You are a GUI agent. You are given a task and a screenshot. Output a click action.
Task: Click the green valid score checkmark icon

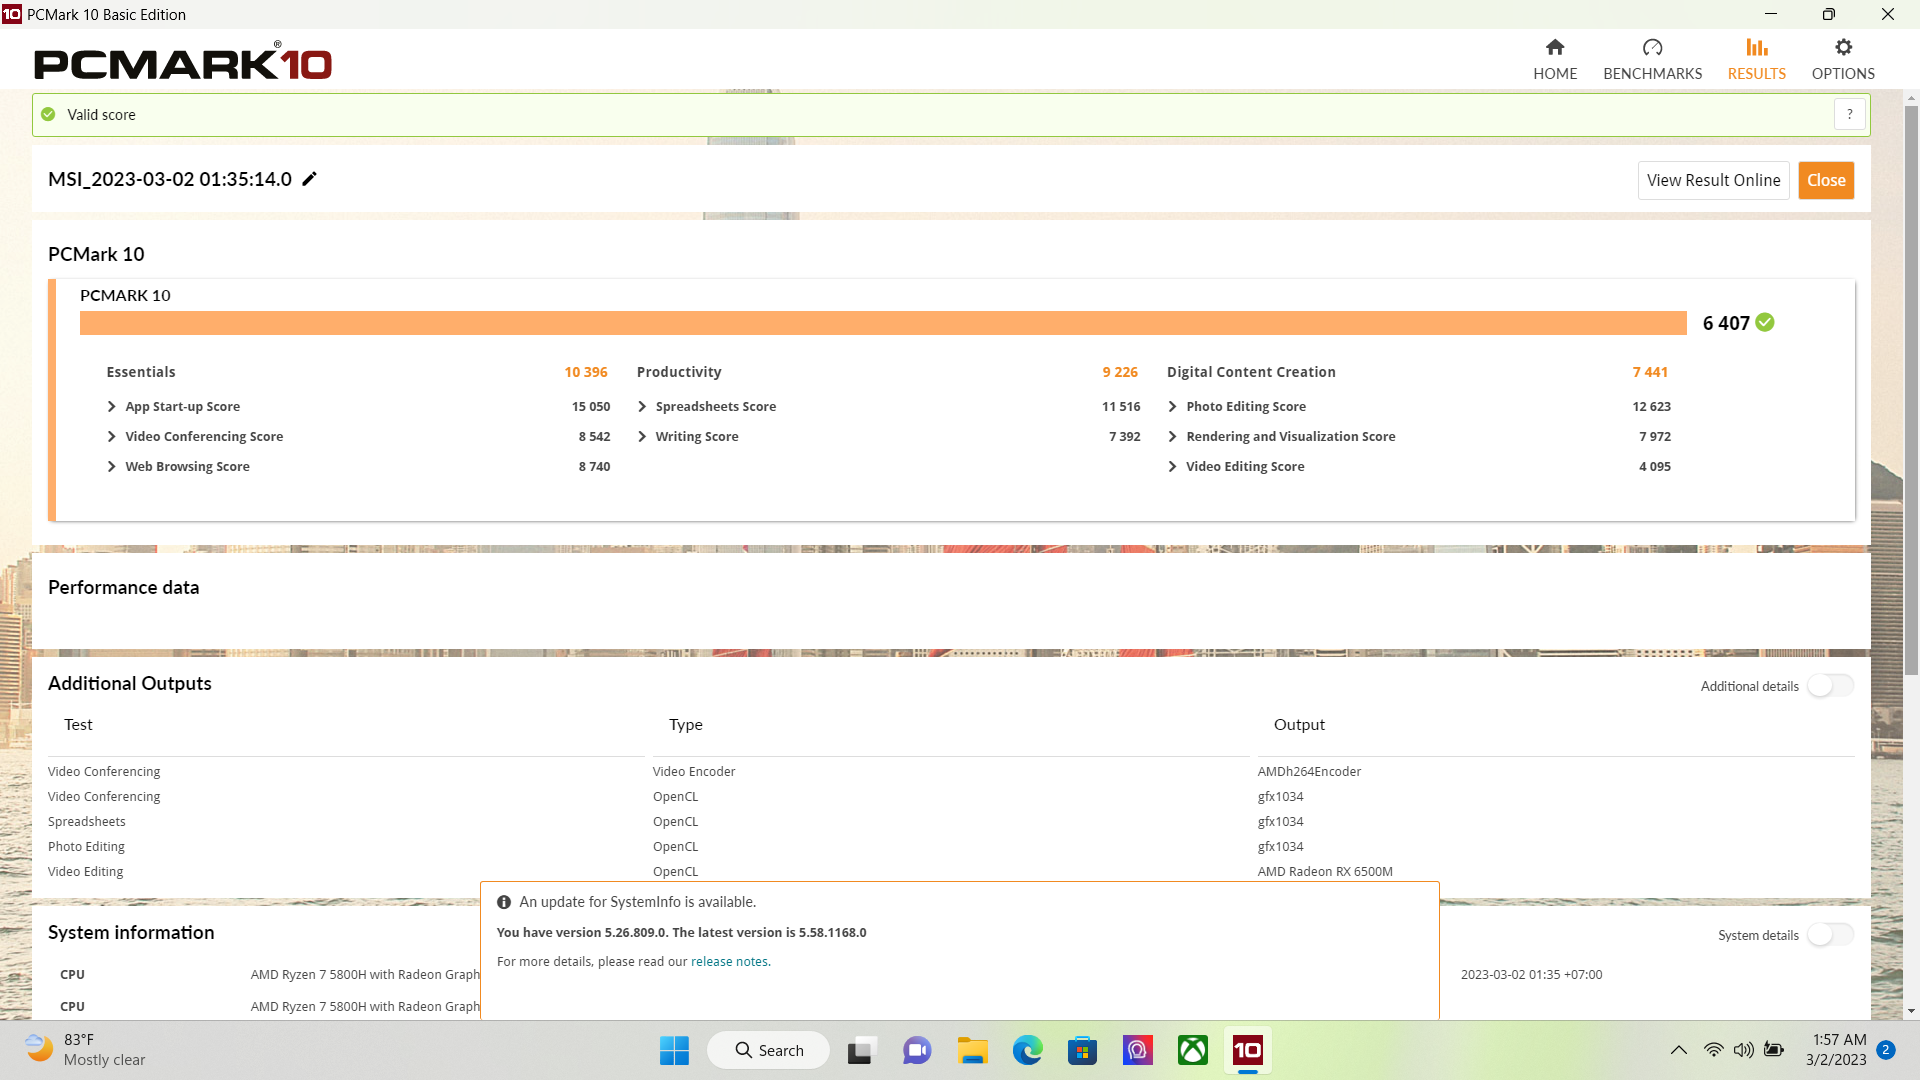(1765, 322)
